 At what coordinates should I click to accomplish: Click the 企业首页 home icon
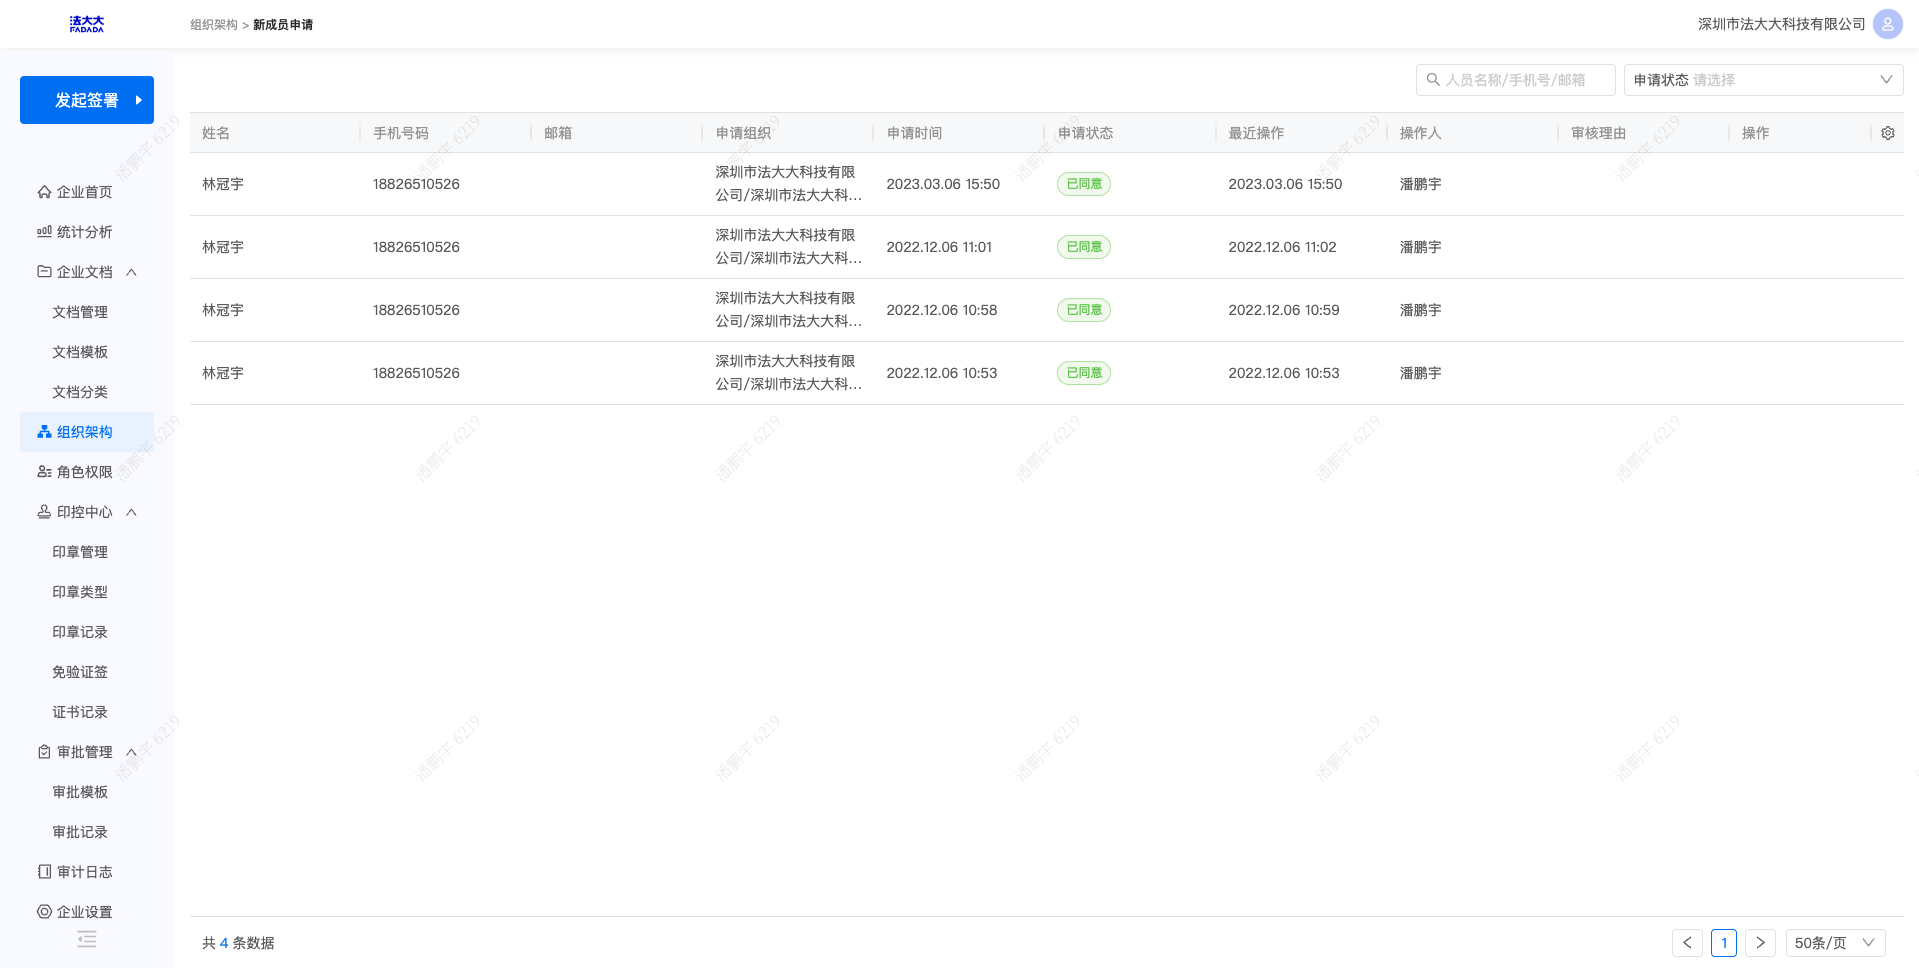click(44, 192)
